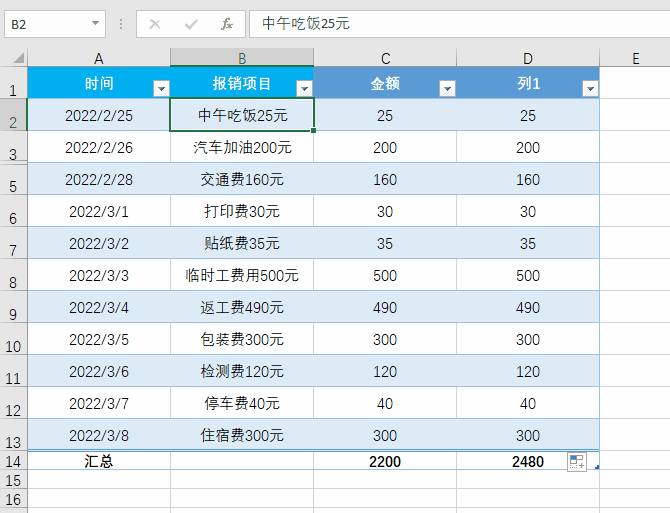This screenshot has height=513, width=670.
Task: Open the 金额 column filter dropdown
Action: (x=447, y=88)
